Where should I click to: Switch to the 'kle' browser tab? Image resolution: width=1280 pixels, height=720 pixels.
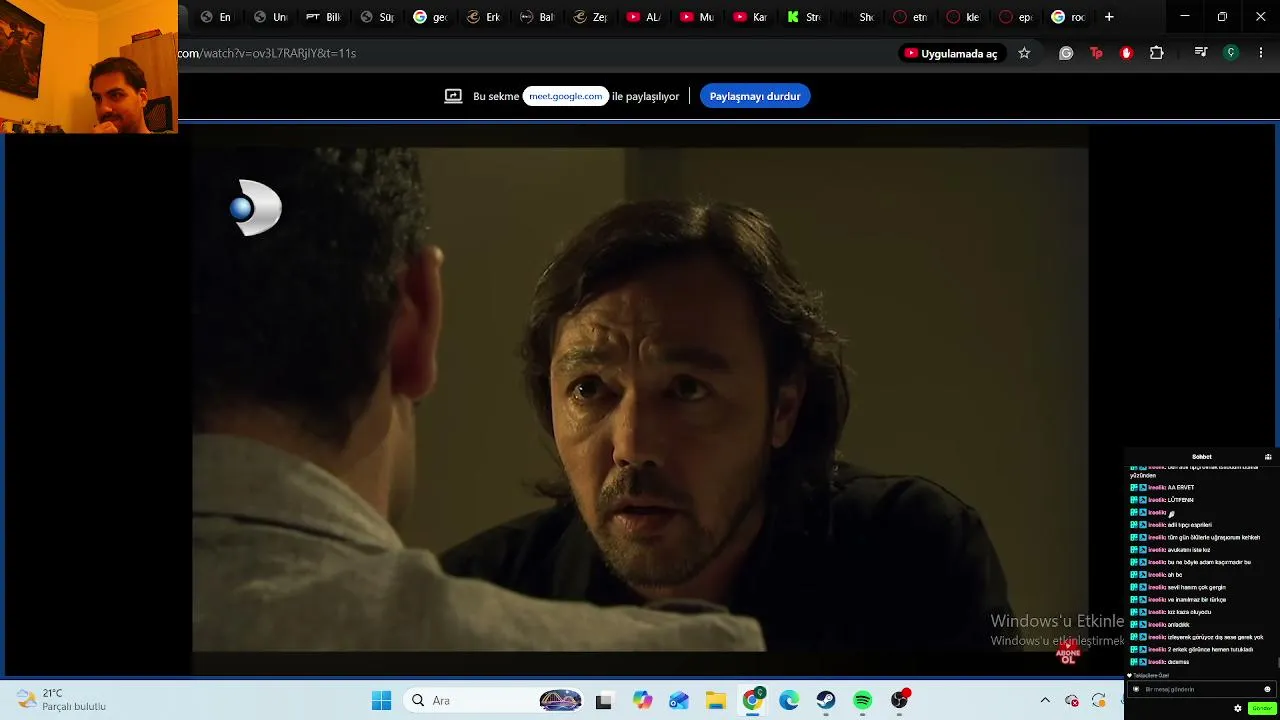pos(965,17)
